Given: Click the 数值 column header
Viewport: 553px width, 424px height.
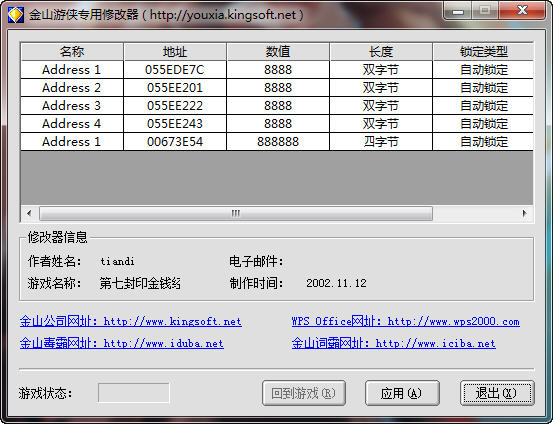Looking at the screenshot, I should pyautogui.click(x=278, y=52).
